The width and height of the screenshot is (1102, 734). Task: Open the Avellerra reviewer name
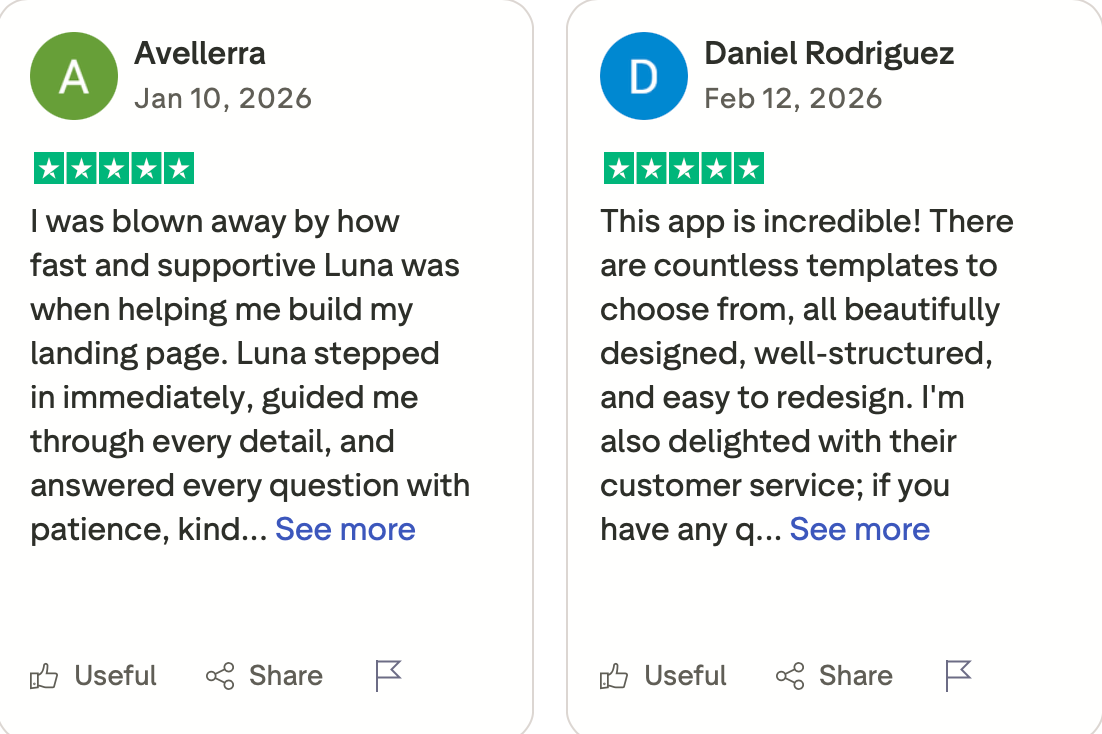(200, 53)
